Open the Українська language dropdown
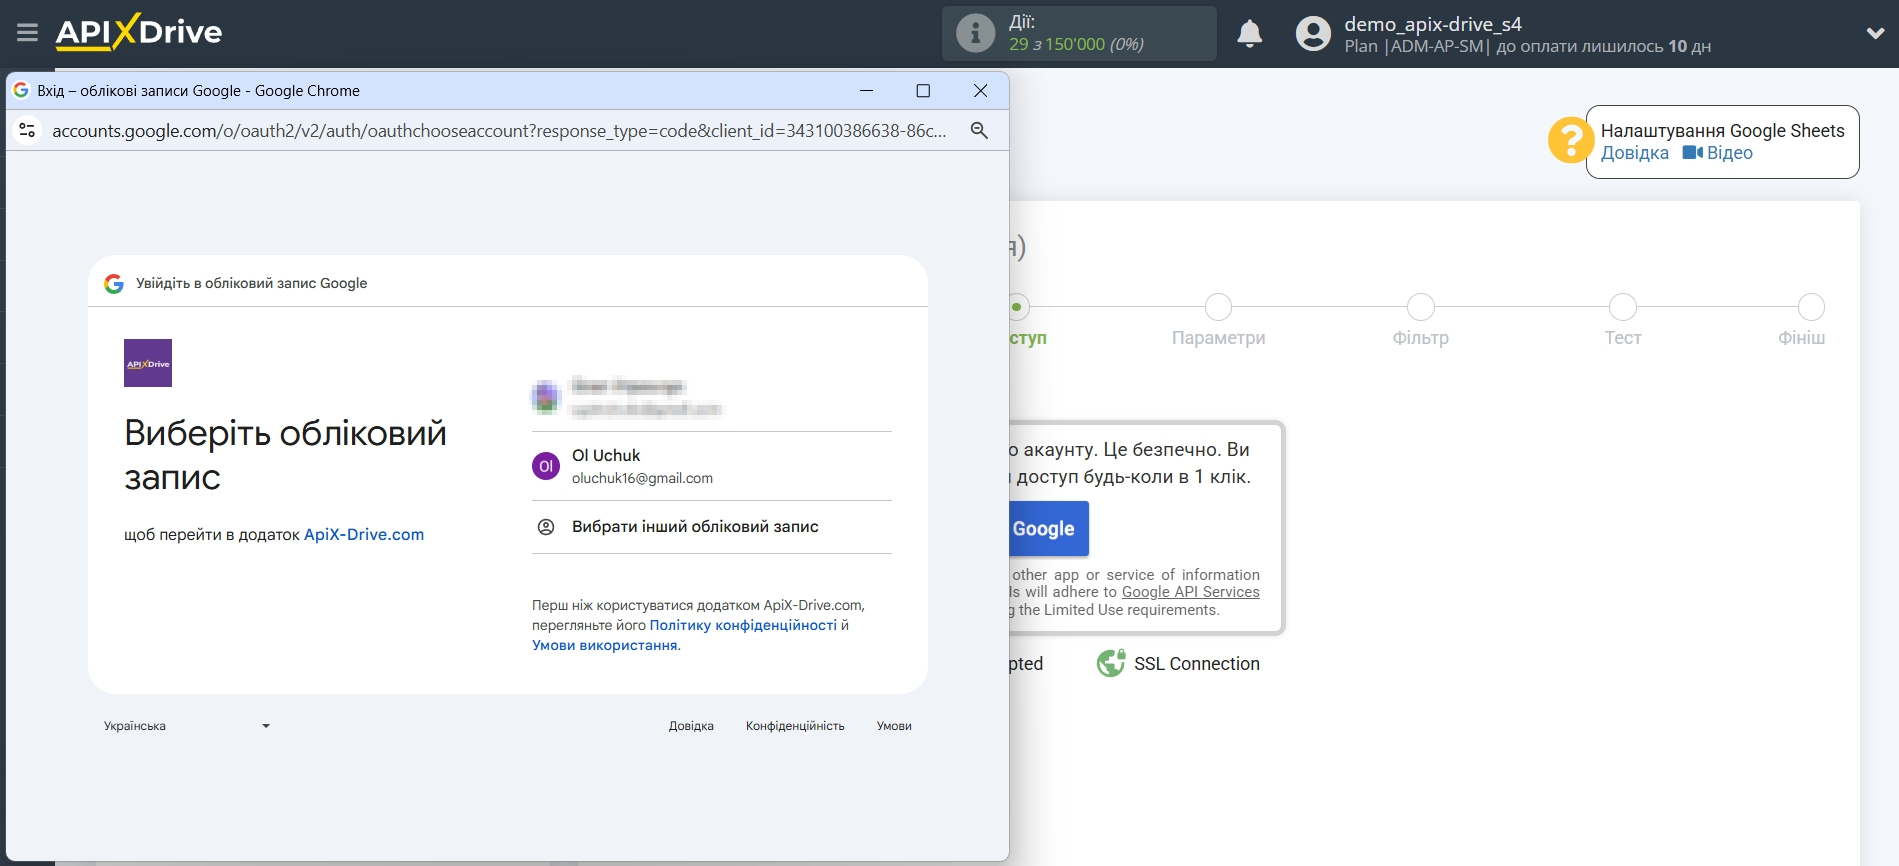Screen dimensions: 1899x866 click(187, 726)
